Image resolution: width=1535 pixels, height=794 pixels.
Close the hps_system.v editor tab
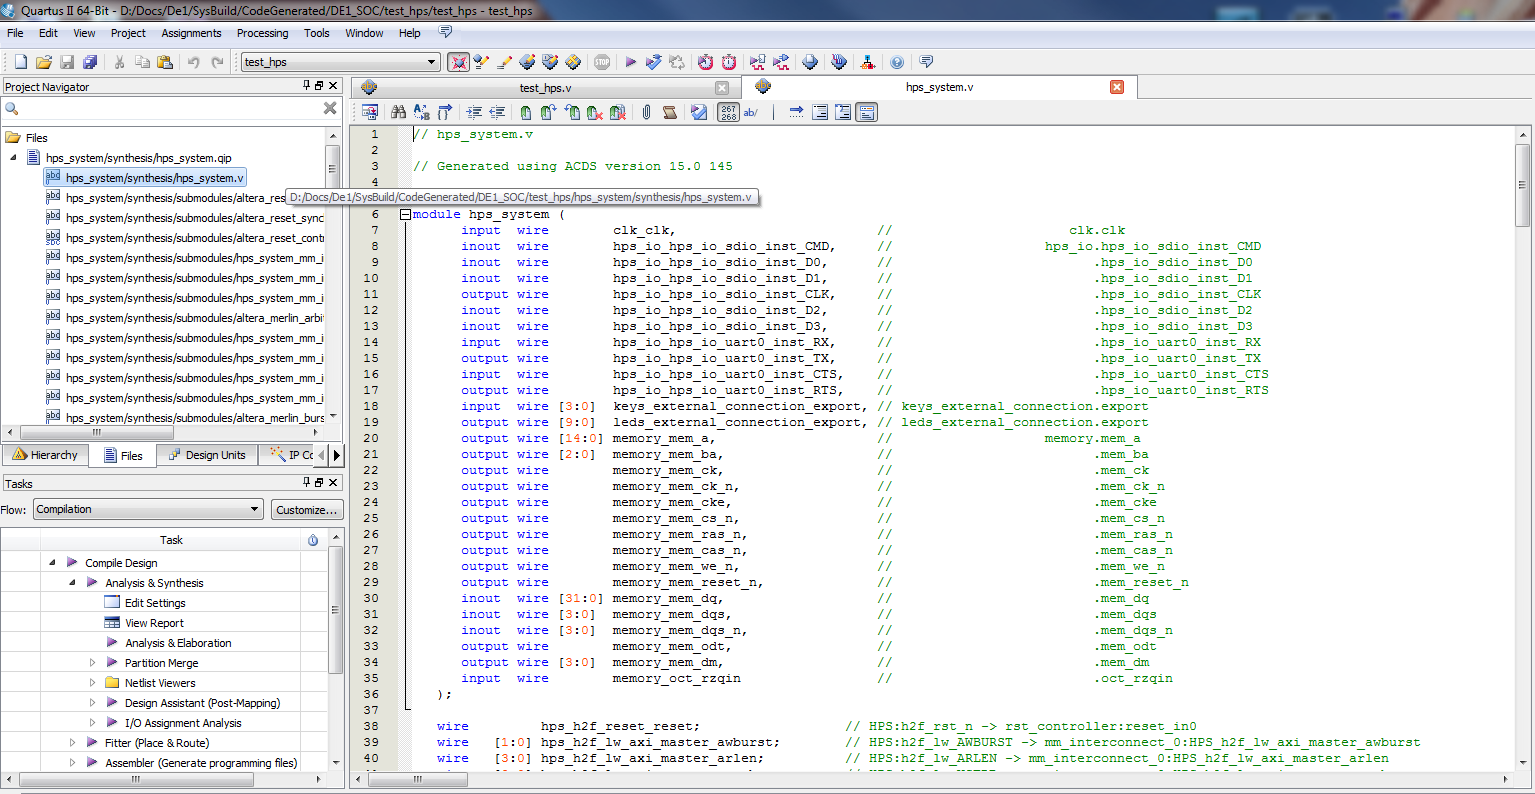point(1117,87)
